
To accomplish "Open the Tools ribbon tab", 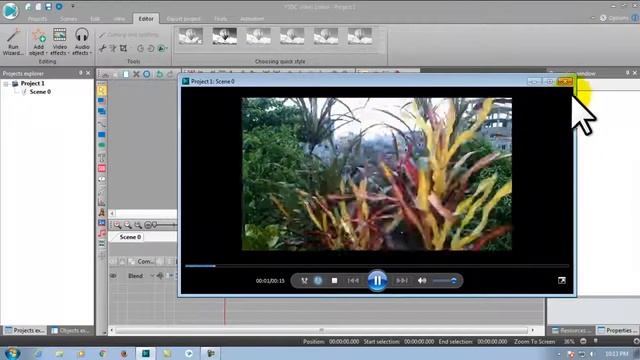I will [221, 19].
